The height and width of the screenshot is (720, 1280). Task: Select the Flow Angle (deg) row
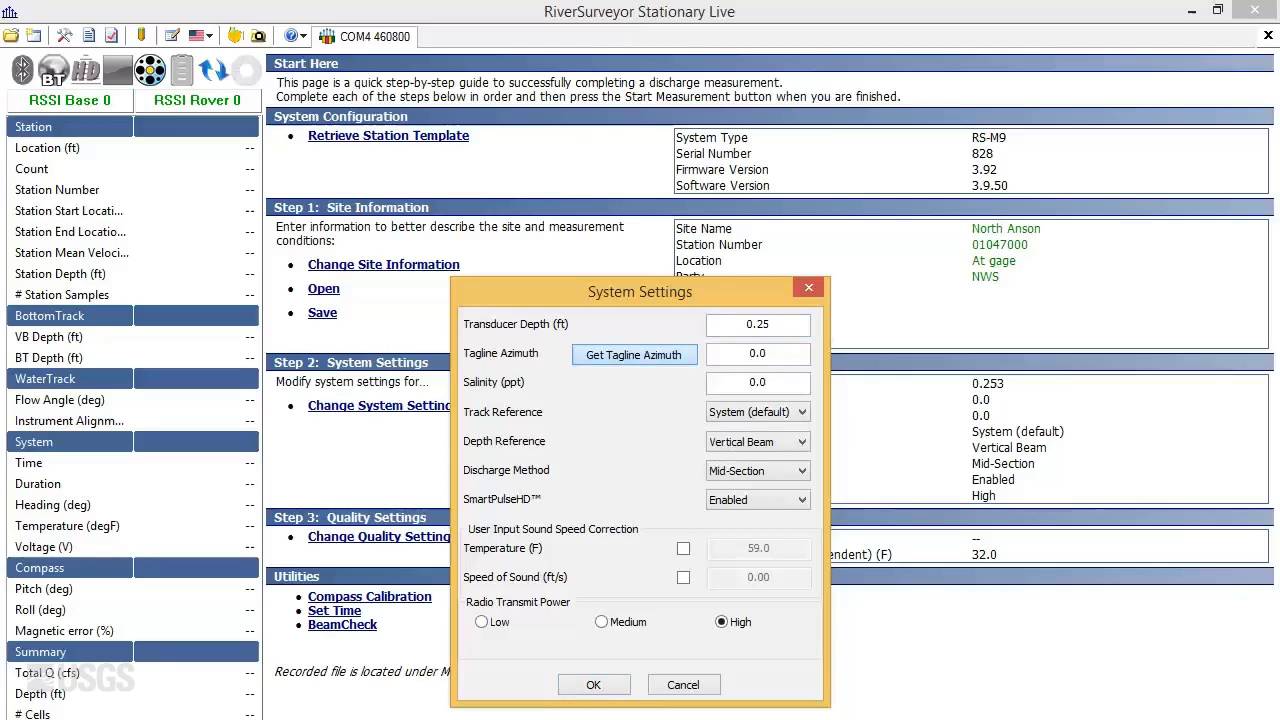[133, 400]
